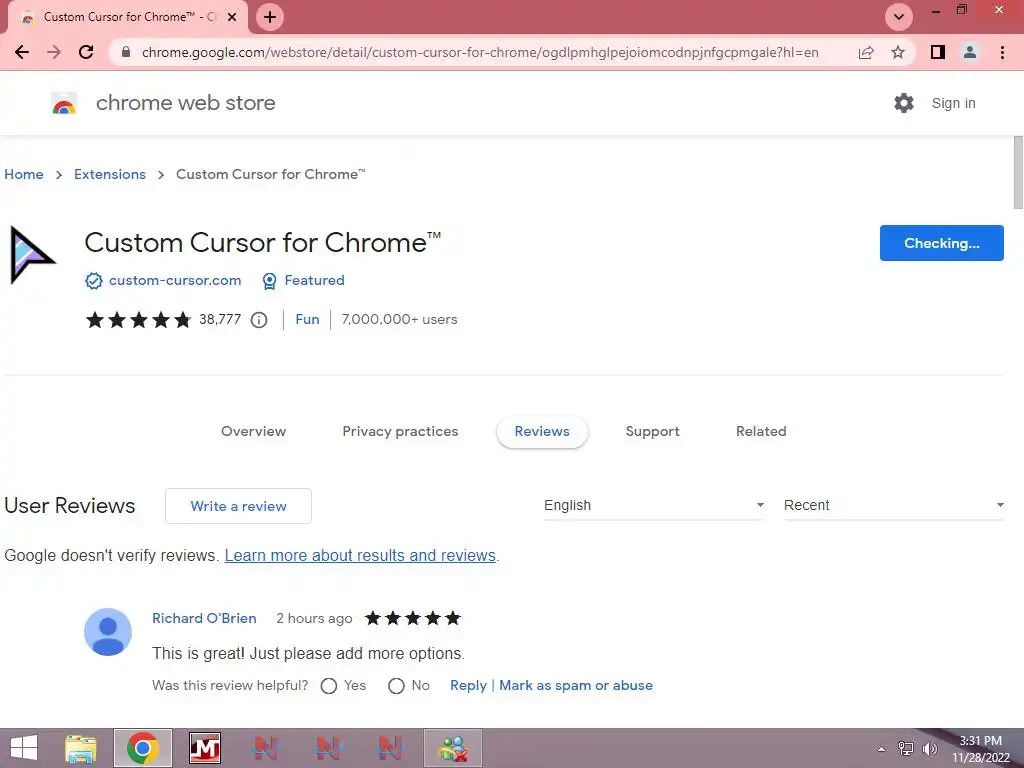This screenshot has width=1024, height=768.
Task: Click the 38,777 ratings count
Action: click(x=220, y=319)
